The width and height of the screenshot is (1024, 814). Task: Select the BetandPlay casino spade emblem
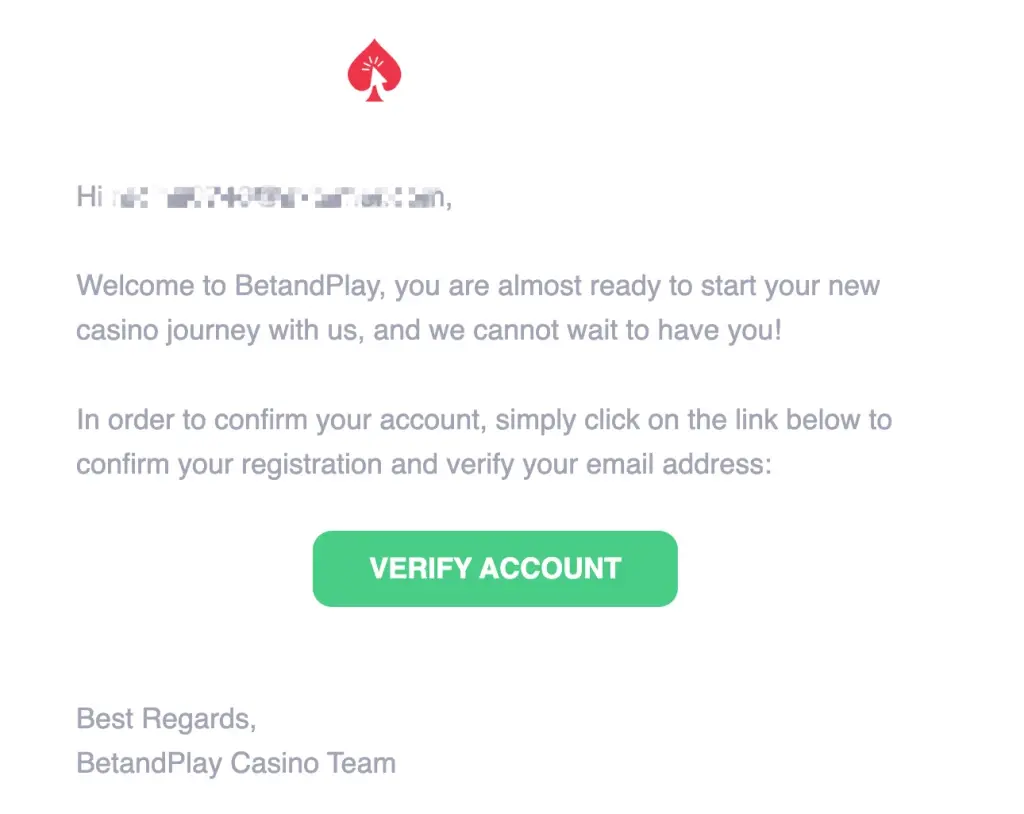tap(374, 67)
